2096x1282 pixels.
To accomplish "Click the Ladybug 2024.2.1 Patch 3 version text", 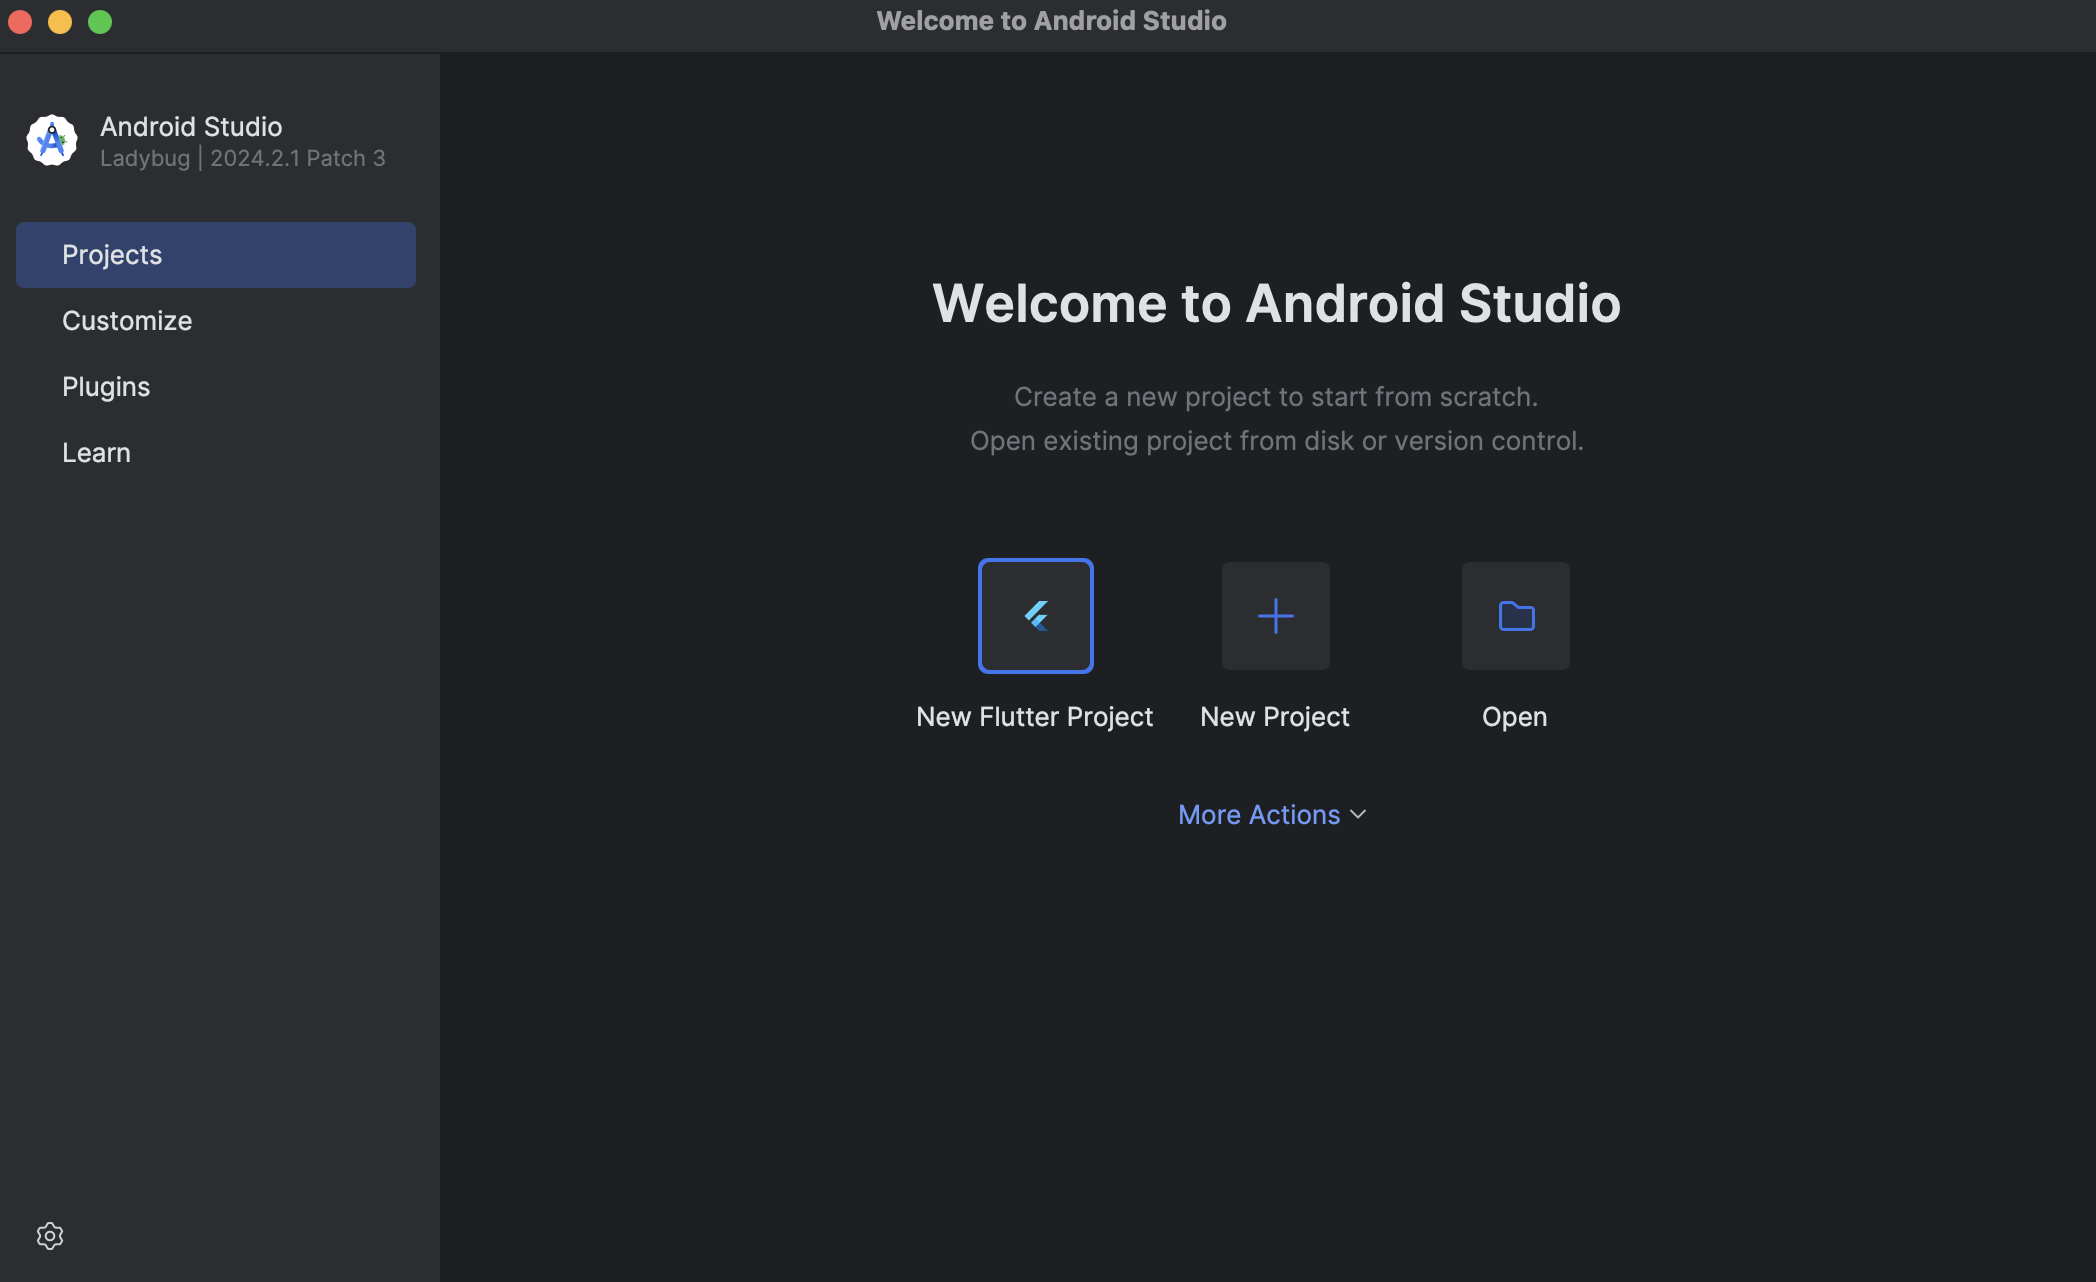I will tap(243, 158).
